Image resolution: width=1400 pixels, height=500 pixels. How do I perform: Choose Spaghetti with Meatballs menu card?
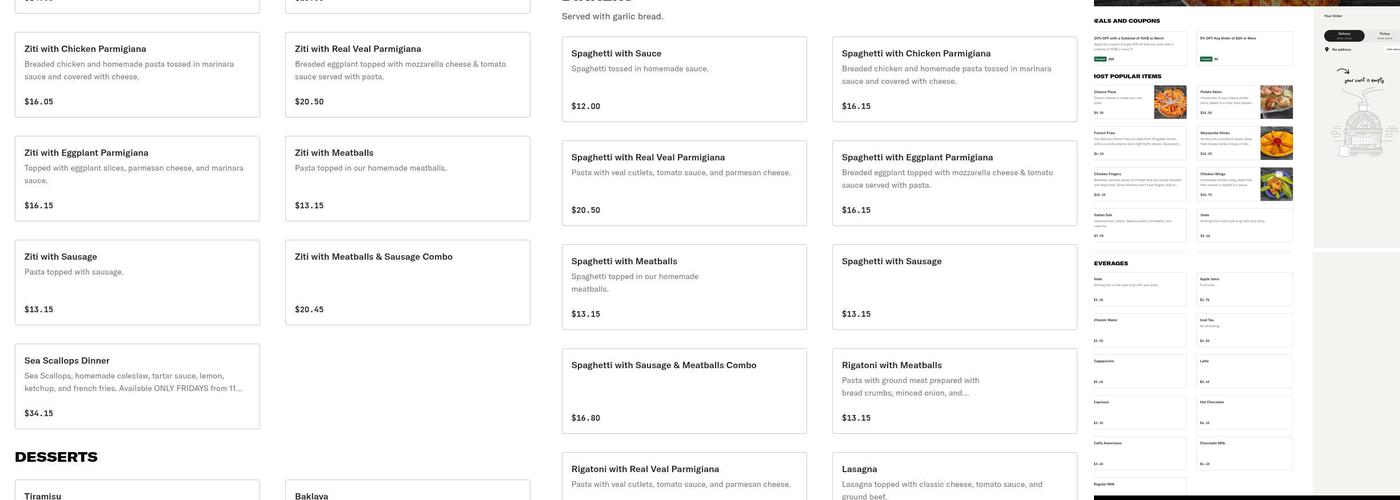coord(684,287)
